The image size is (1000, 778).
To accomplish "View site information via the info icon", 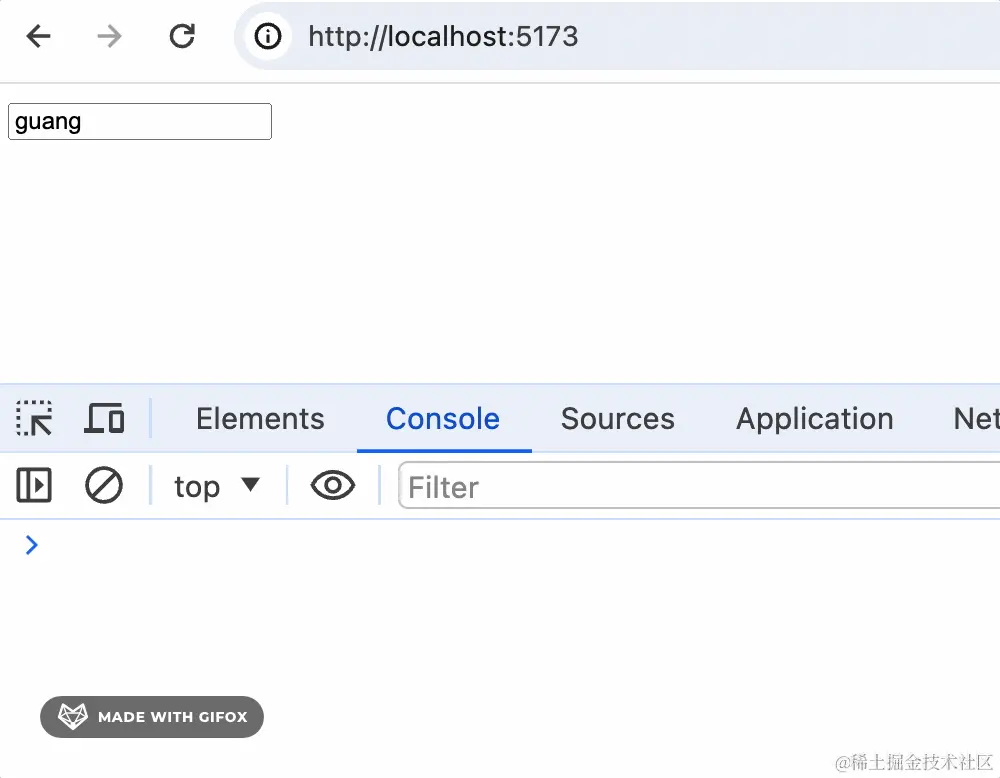I will [x=268, y=36].
